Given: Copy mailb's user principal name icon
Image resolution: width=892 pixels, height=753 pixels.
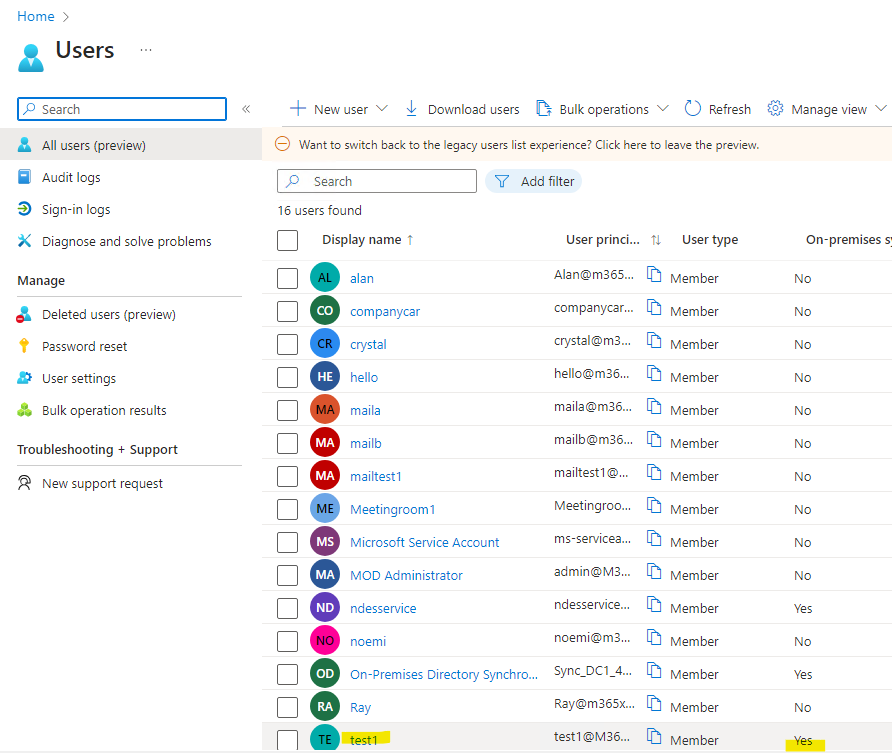Looking at the screenshot, I should point(654,439).
